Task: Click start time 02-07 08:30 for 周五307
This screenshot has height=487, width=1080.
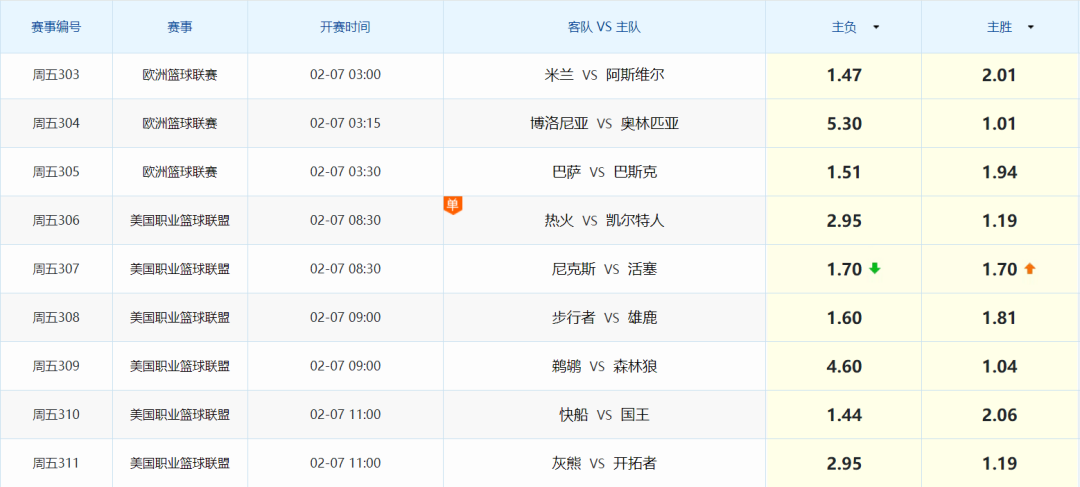Action: click(345, 269)
